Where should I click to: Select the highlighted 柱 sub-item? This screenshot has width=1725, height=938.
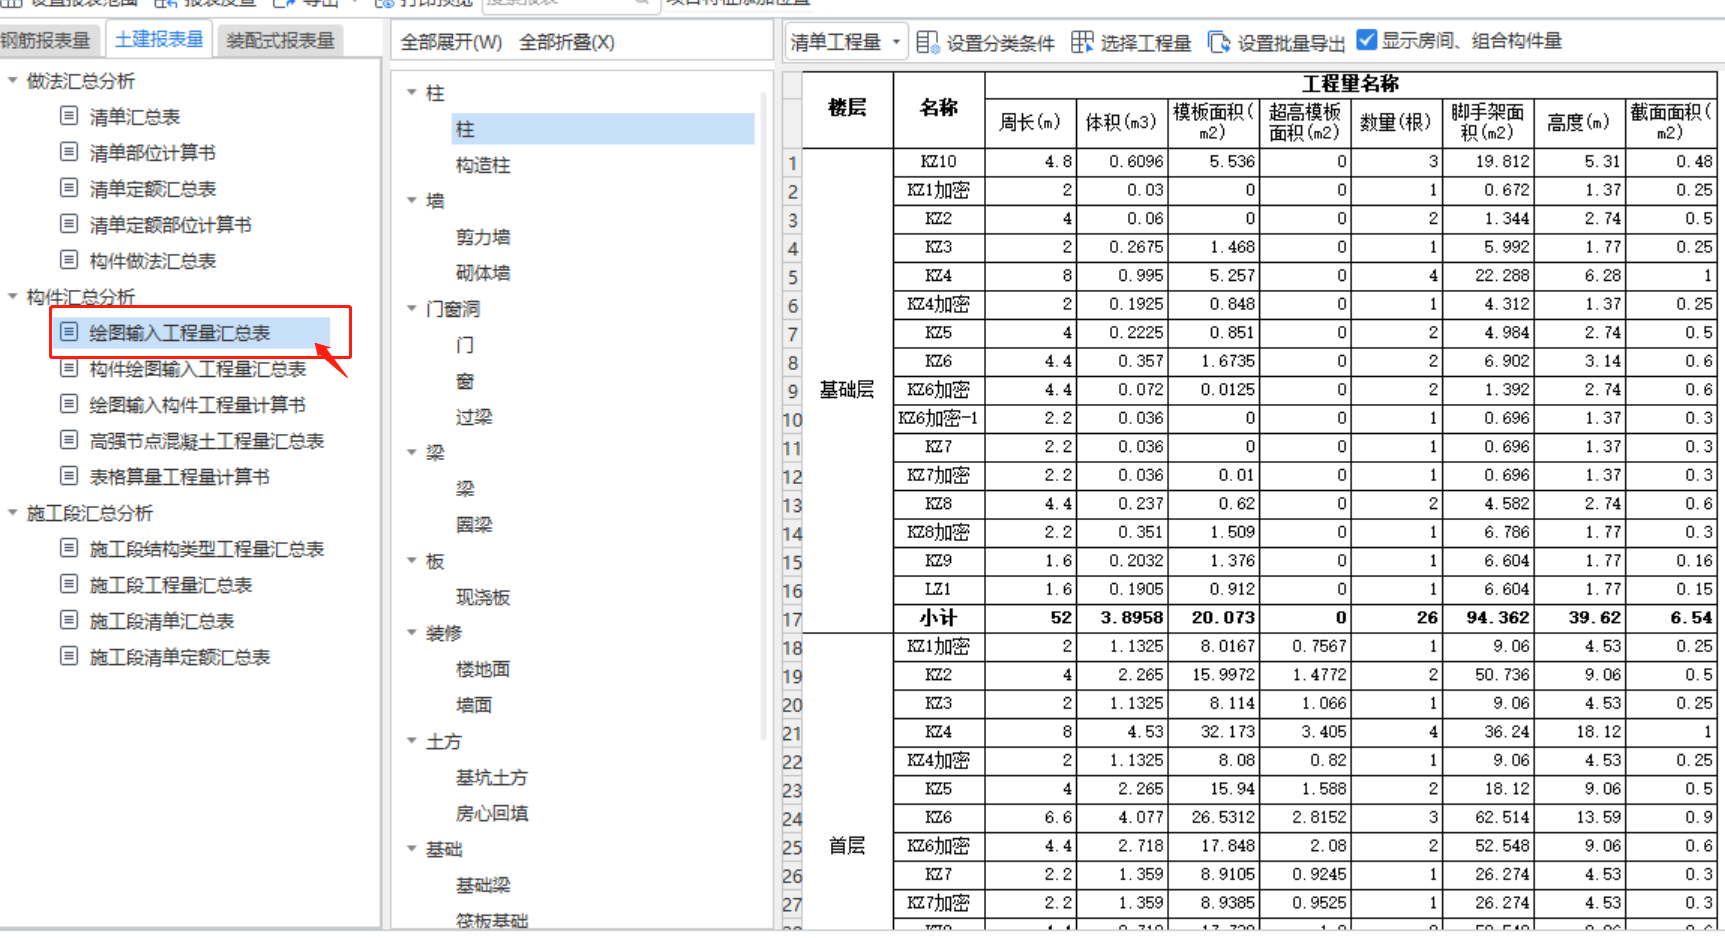pos(603,129)
